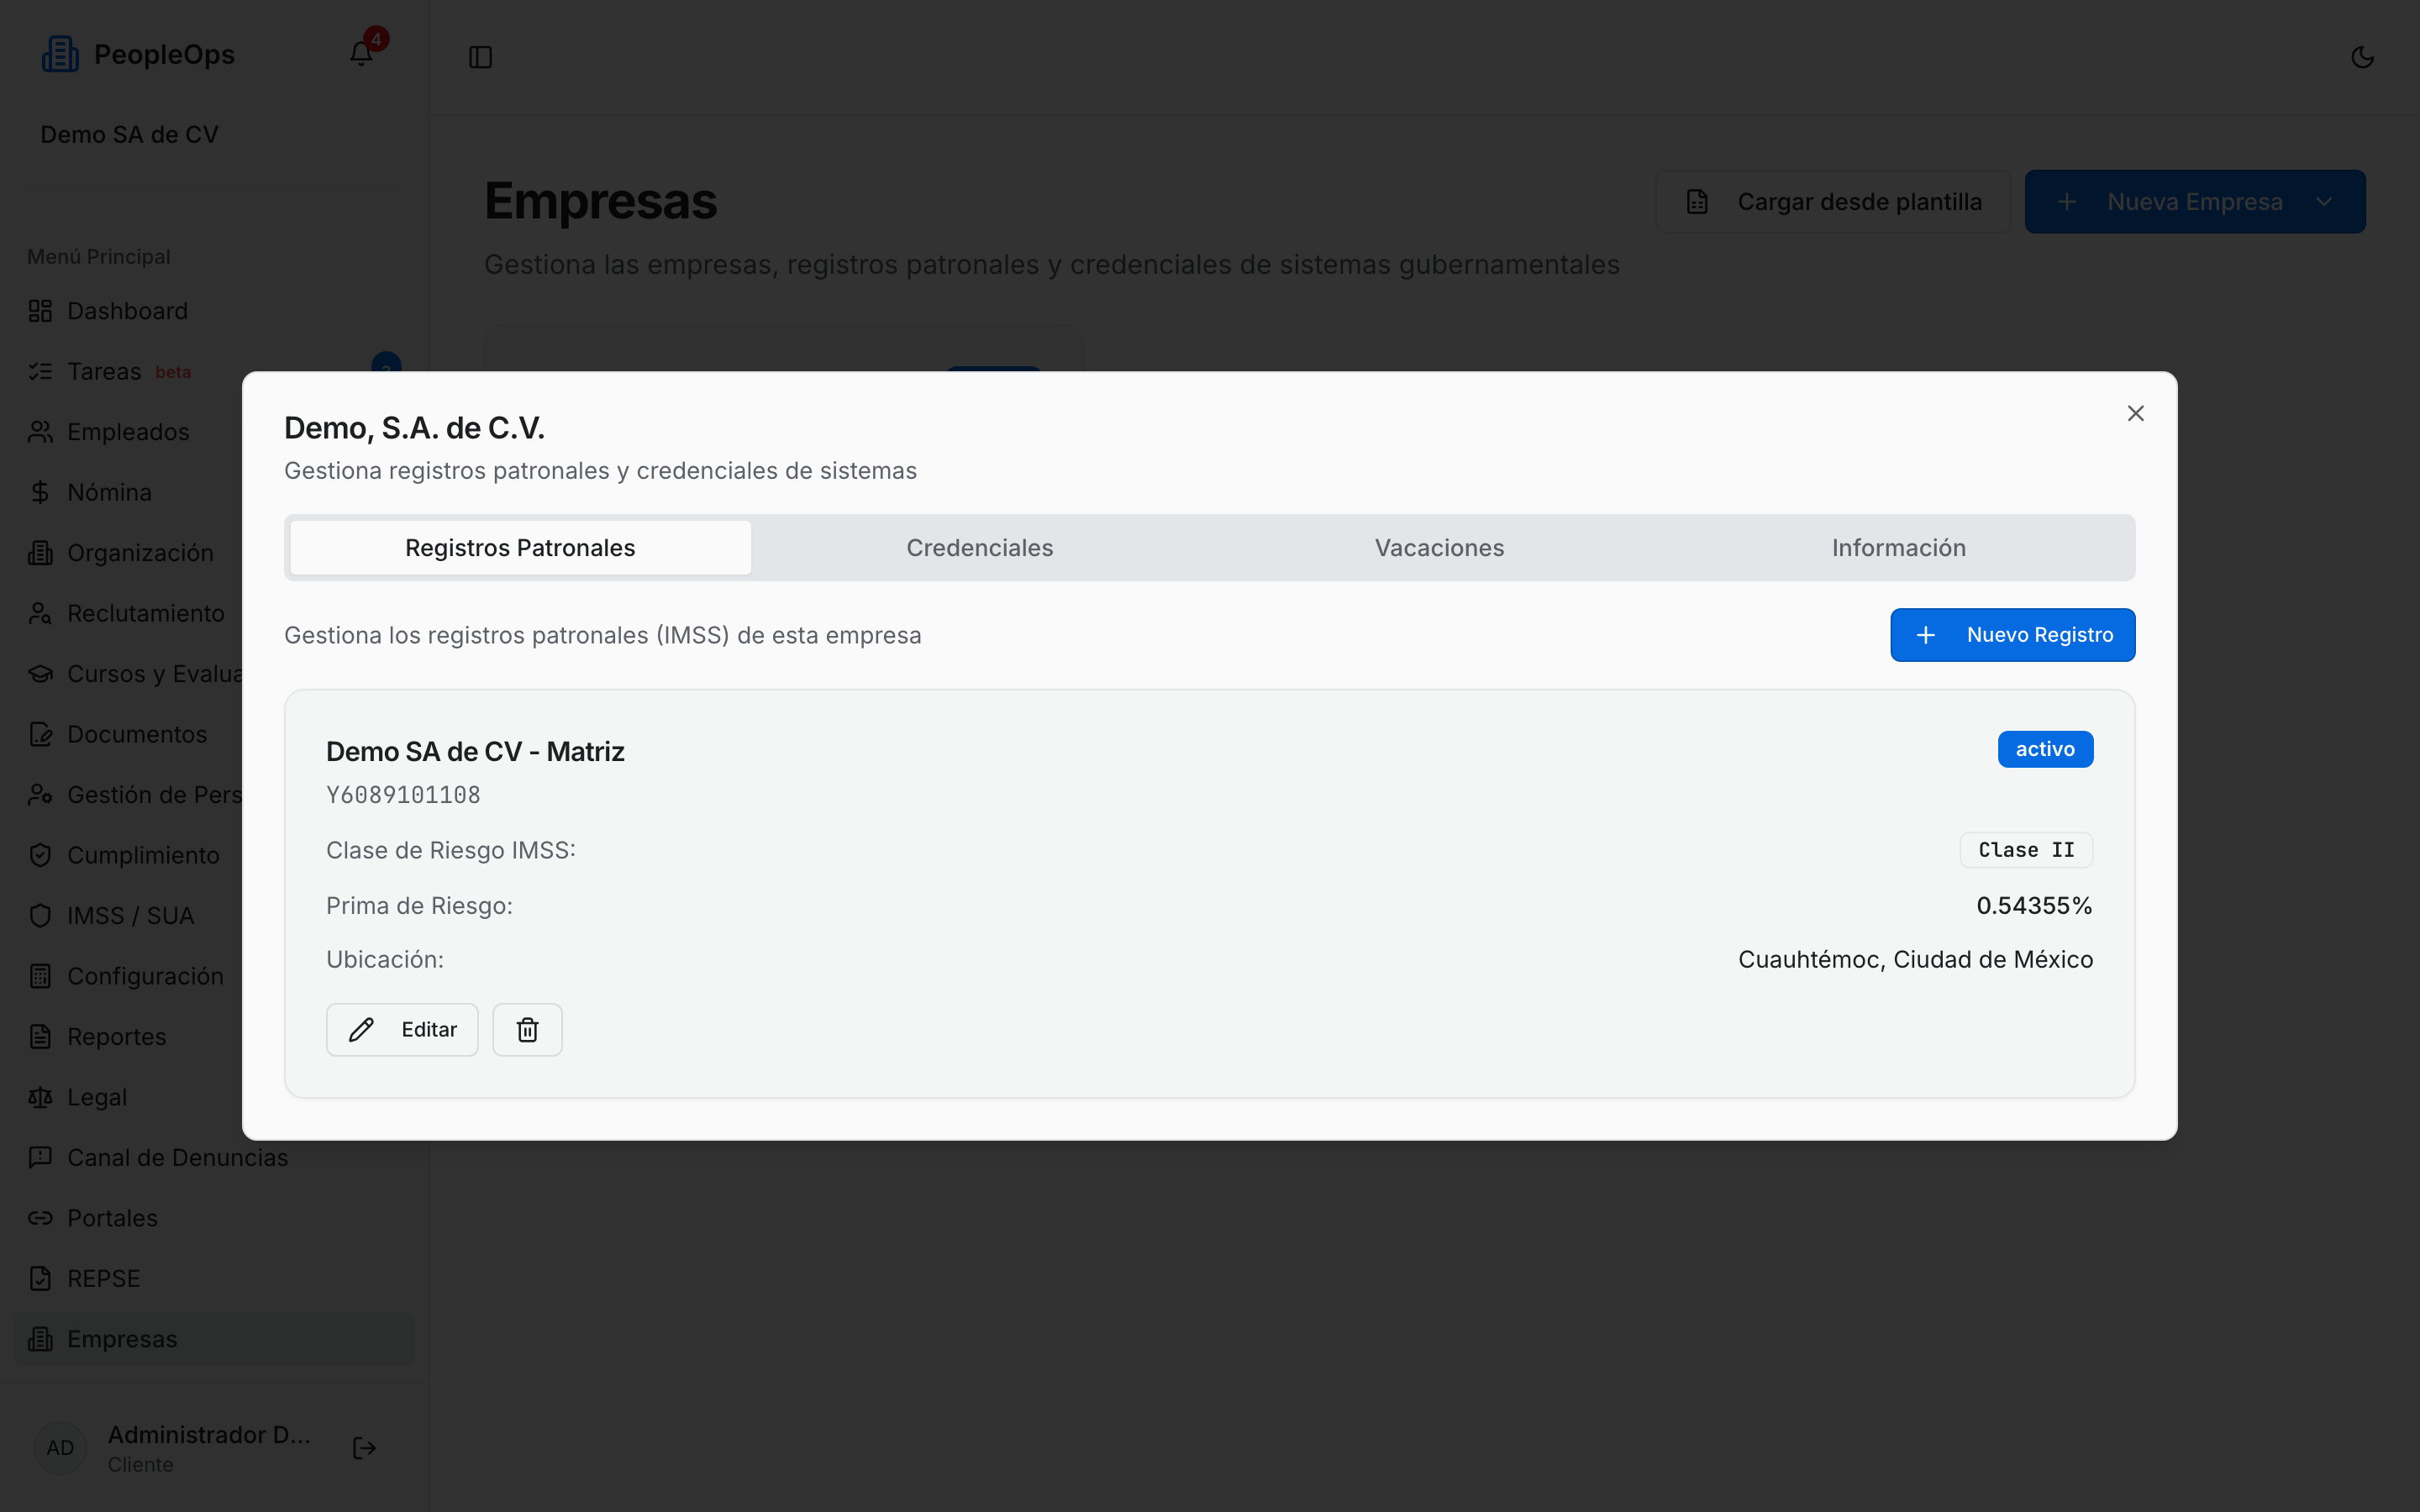
Task: Click the Reportes document icon
Action: click(40, 1037)
